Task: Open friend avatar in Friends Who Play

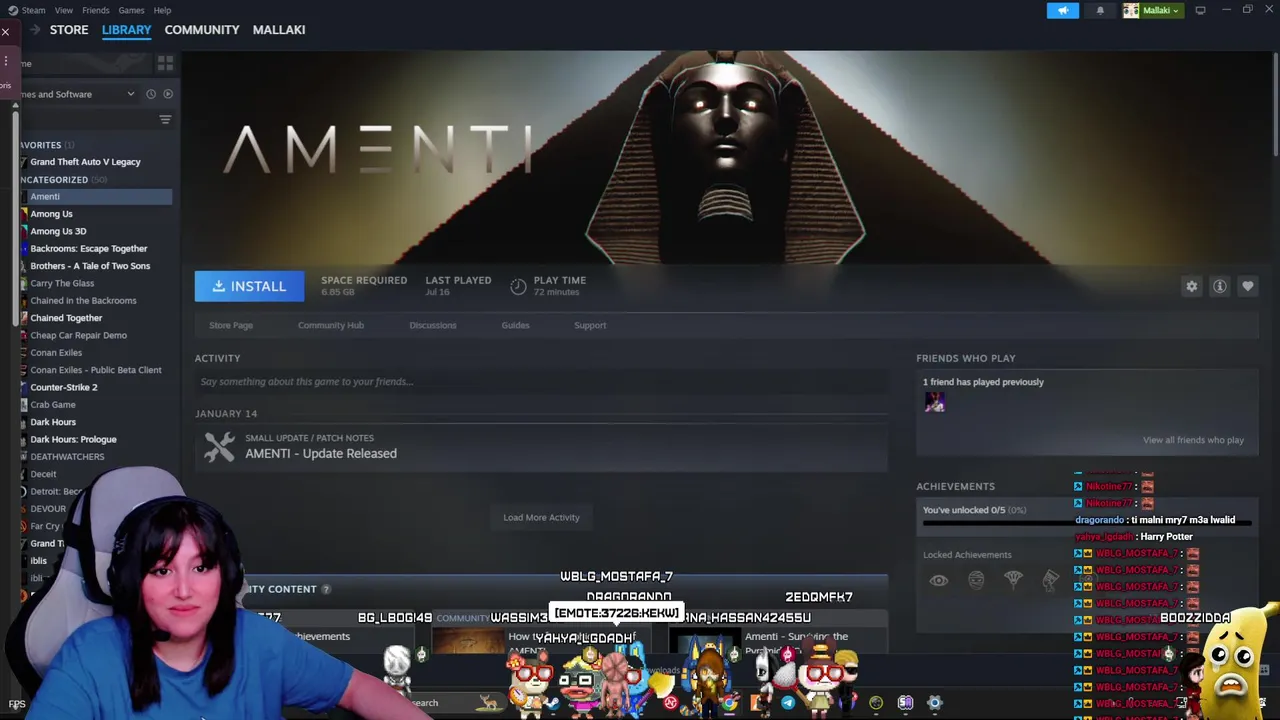Action: pyautogui.click(x=934, y=402)
